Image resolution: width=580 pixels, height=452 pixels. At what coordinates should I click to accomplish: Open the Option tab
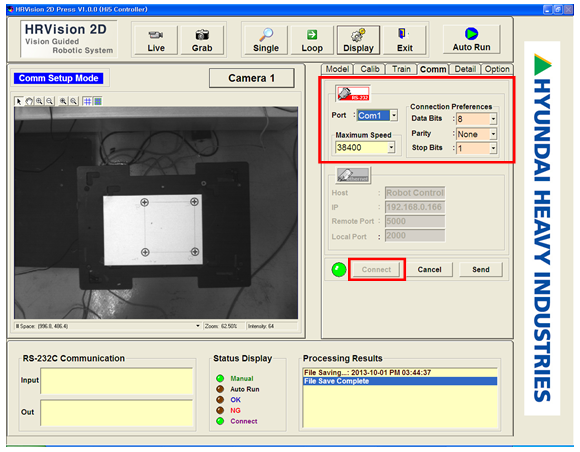pos(497,69)
